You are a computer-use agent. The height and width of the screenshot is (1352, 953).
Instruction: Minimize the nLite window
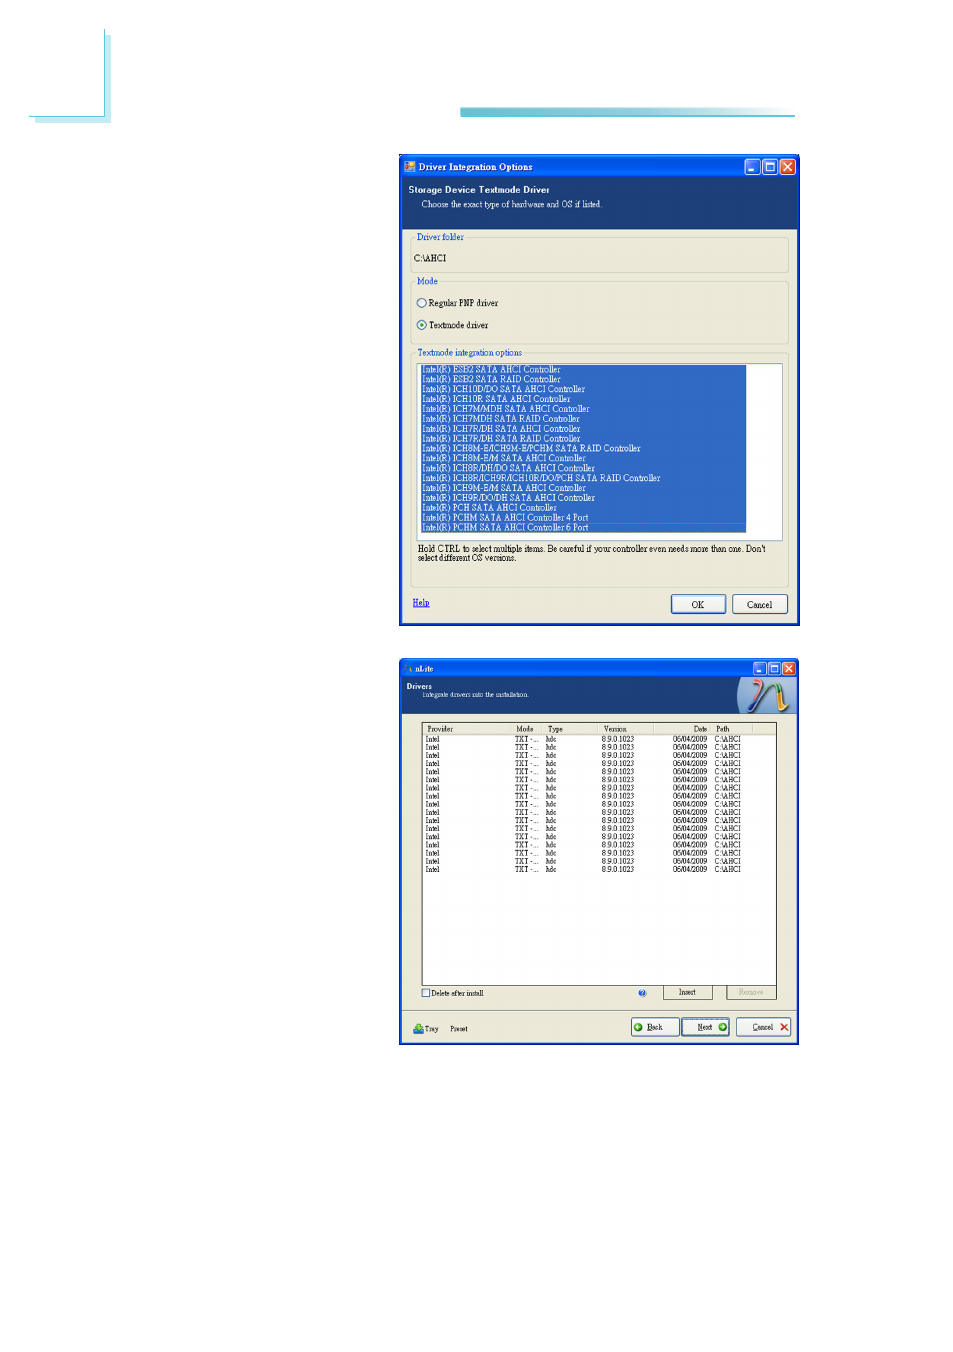point(759,669)
